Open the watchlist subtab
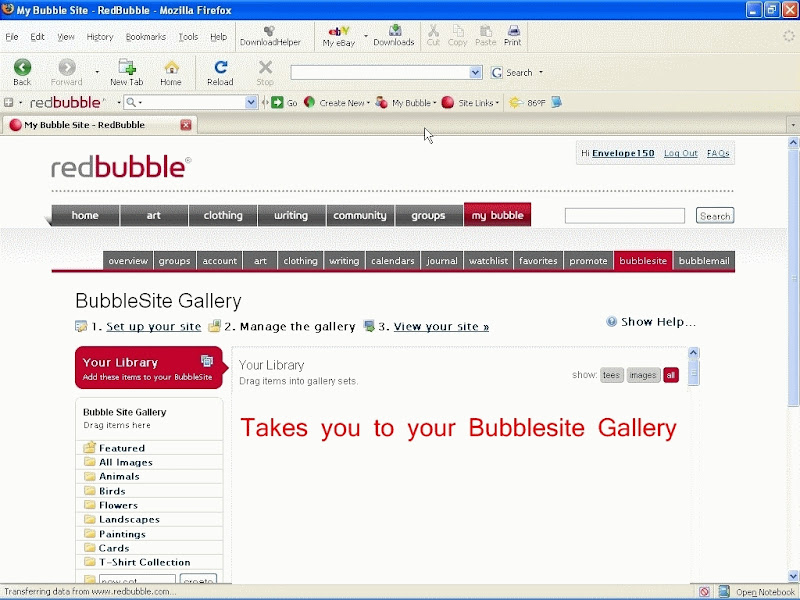 [x=488, y=261]
